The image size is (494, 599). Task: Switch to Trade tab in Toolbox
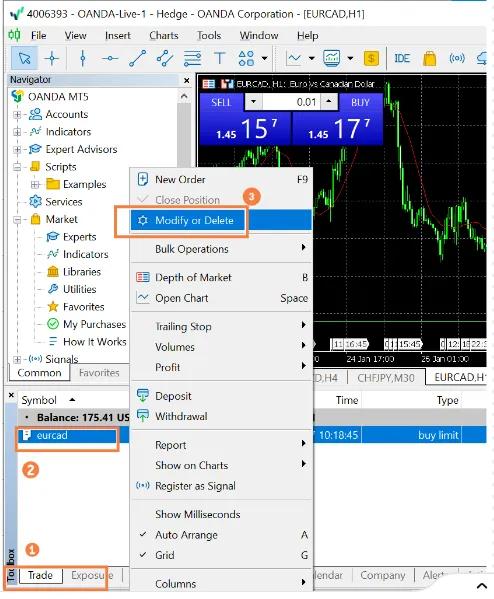(40, 575)
